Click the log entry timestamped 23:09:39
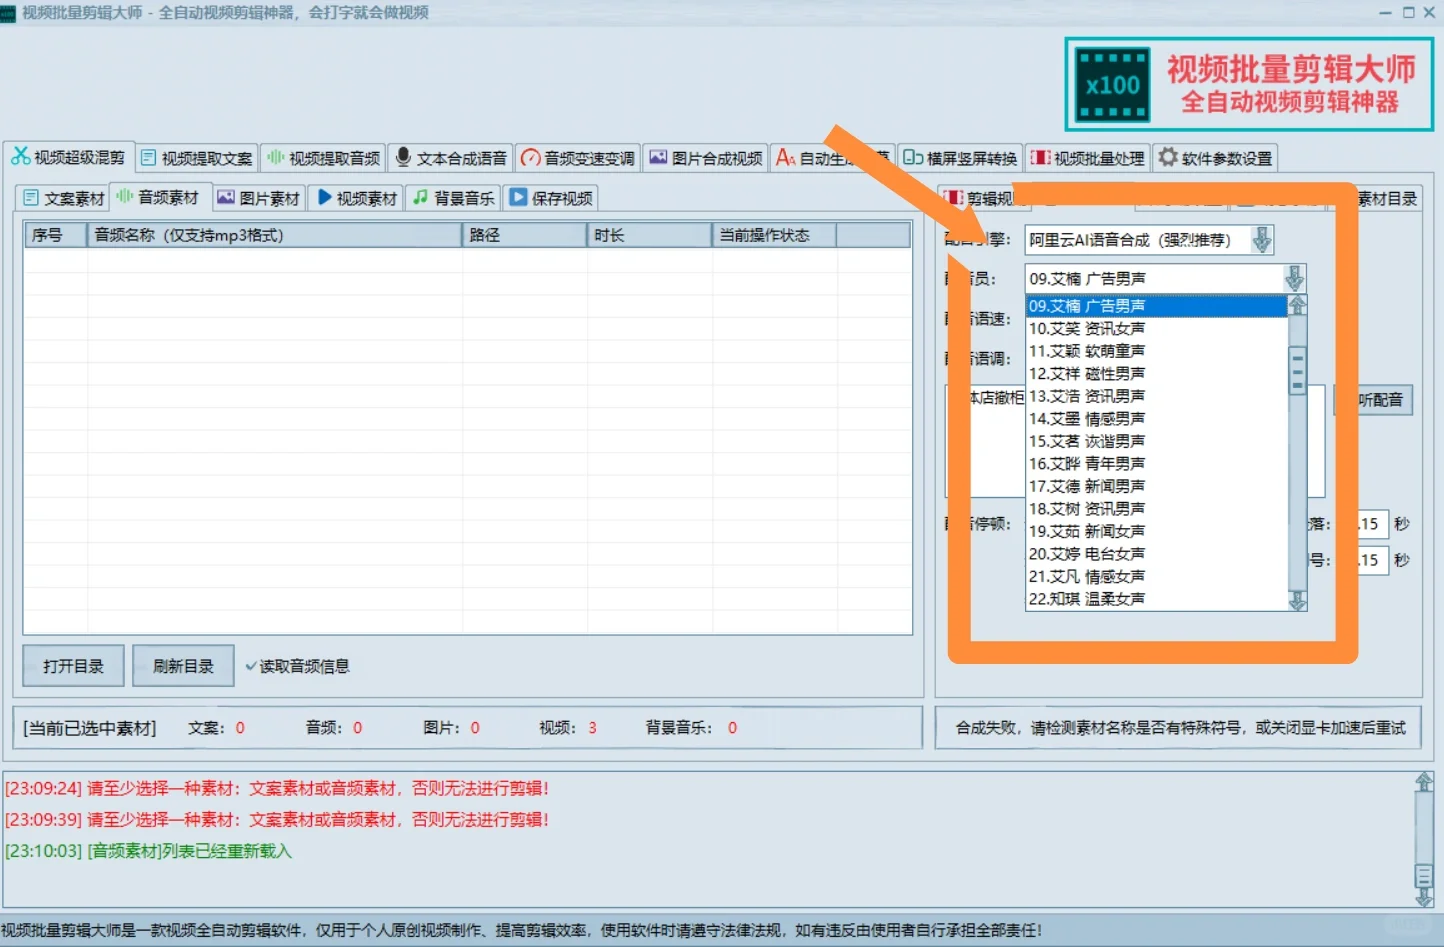 pos(277,820)
